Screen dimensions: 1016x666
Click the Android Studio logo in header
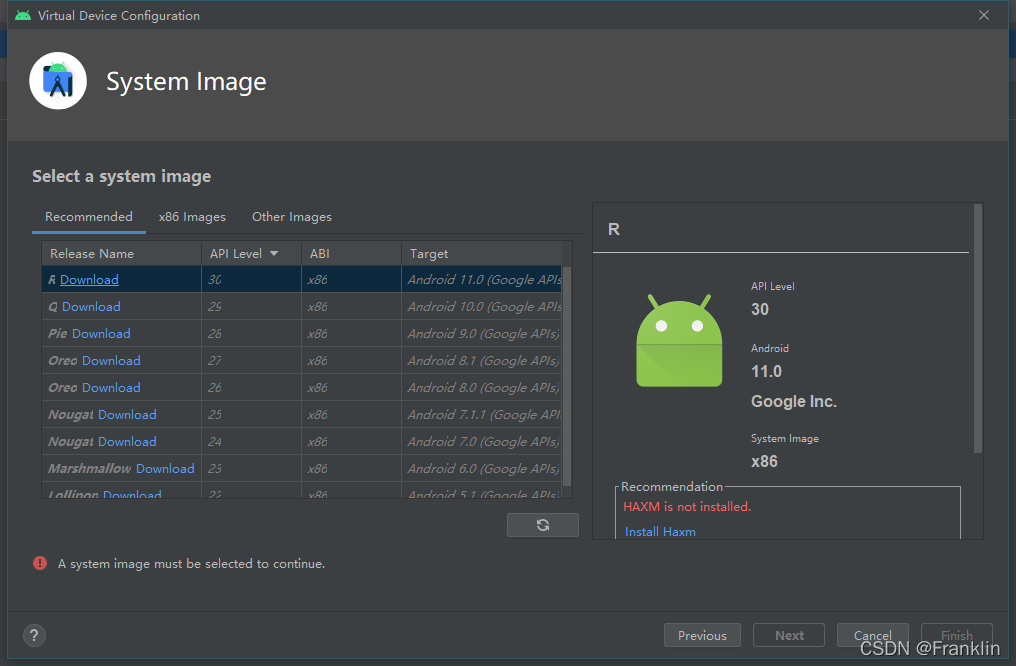[x=58, y=81]
